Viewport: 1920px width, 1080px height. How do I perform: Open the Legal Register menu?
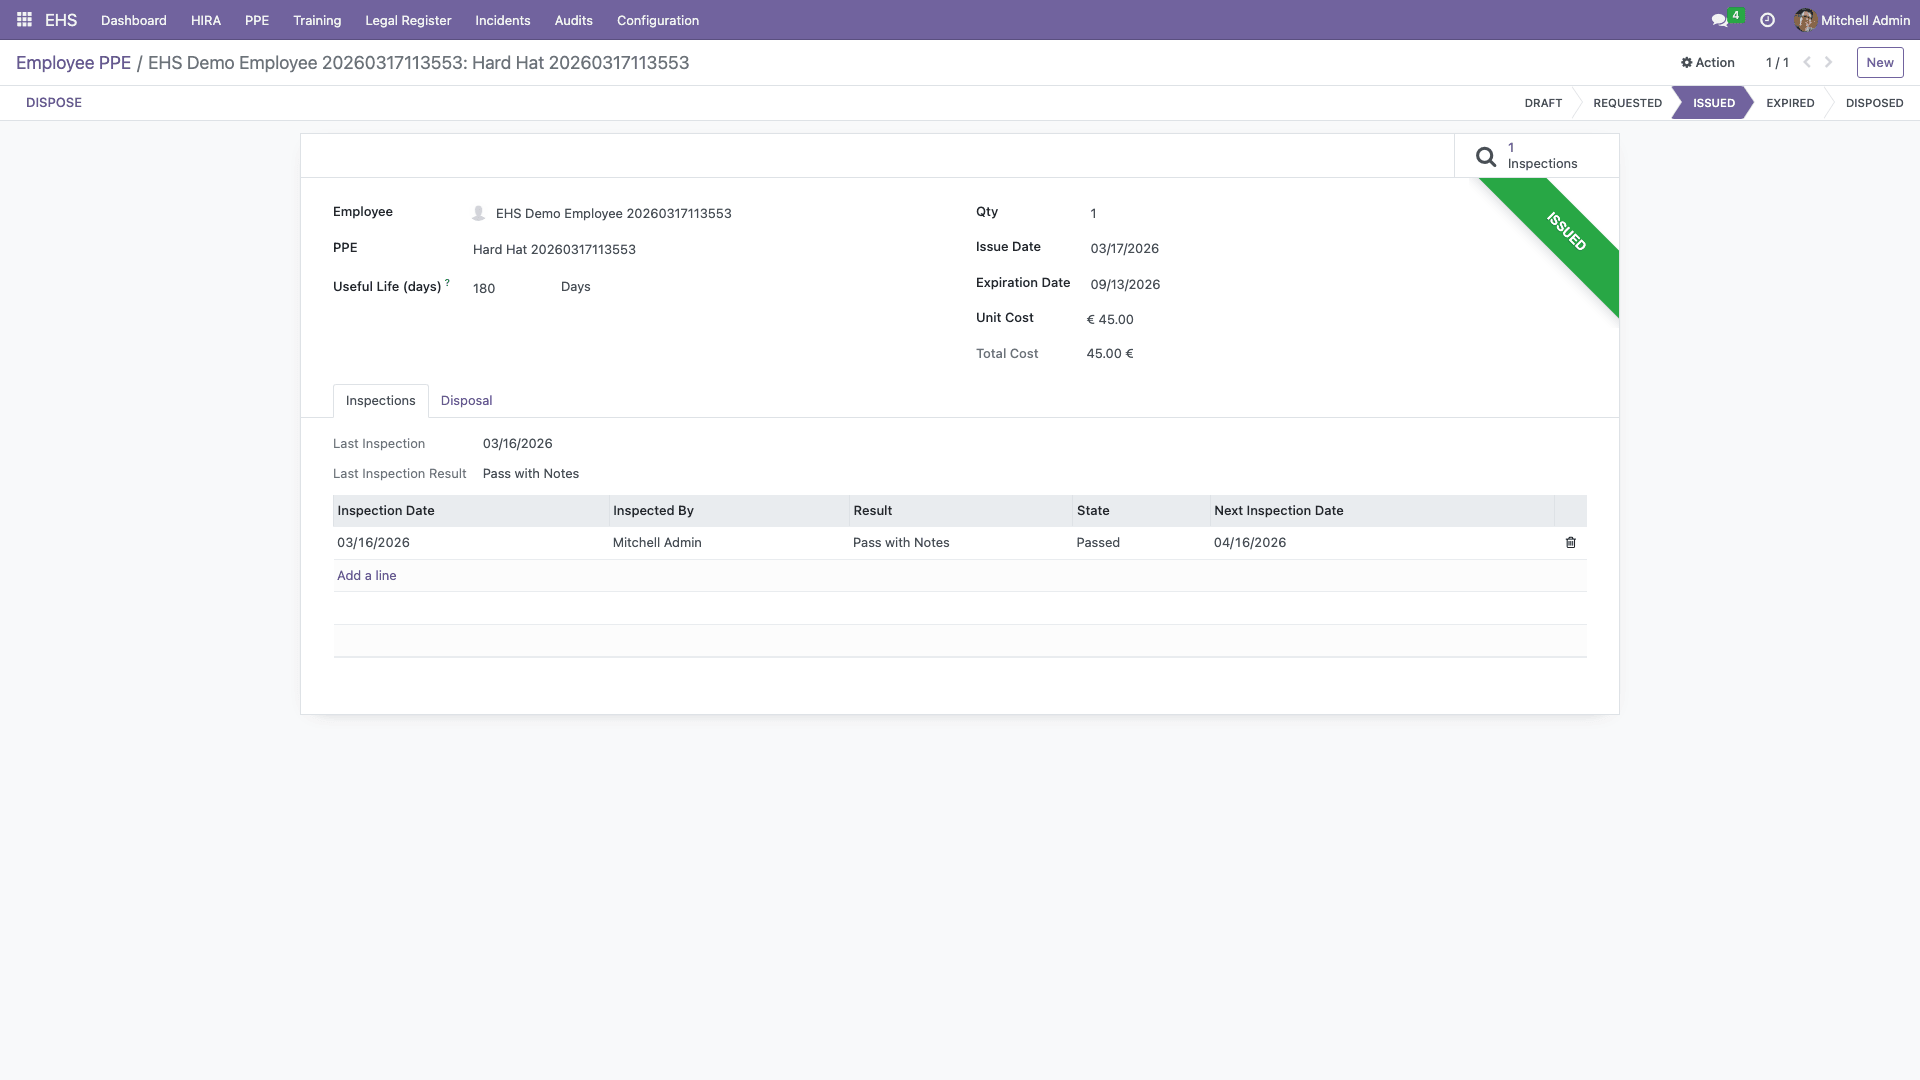(x=408, y=20)
